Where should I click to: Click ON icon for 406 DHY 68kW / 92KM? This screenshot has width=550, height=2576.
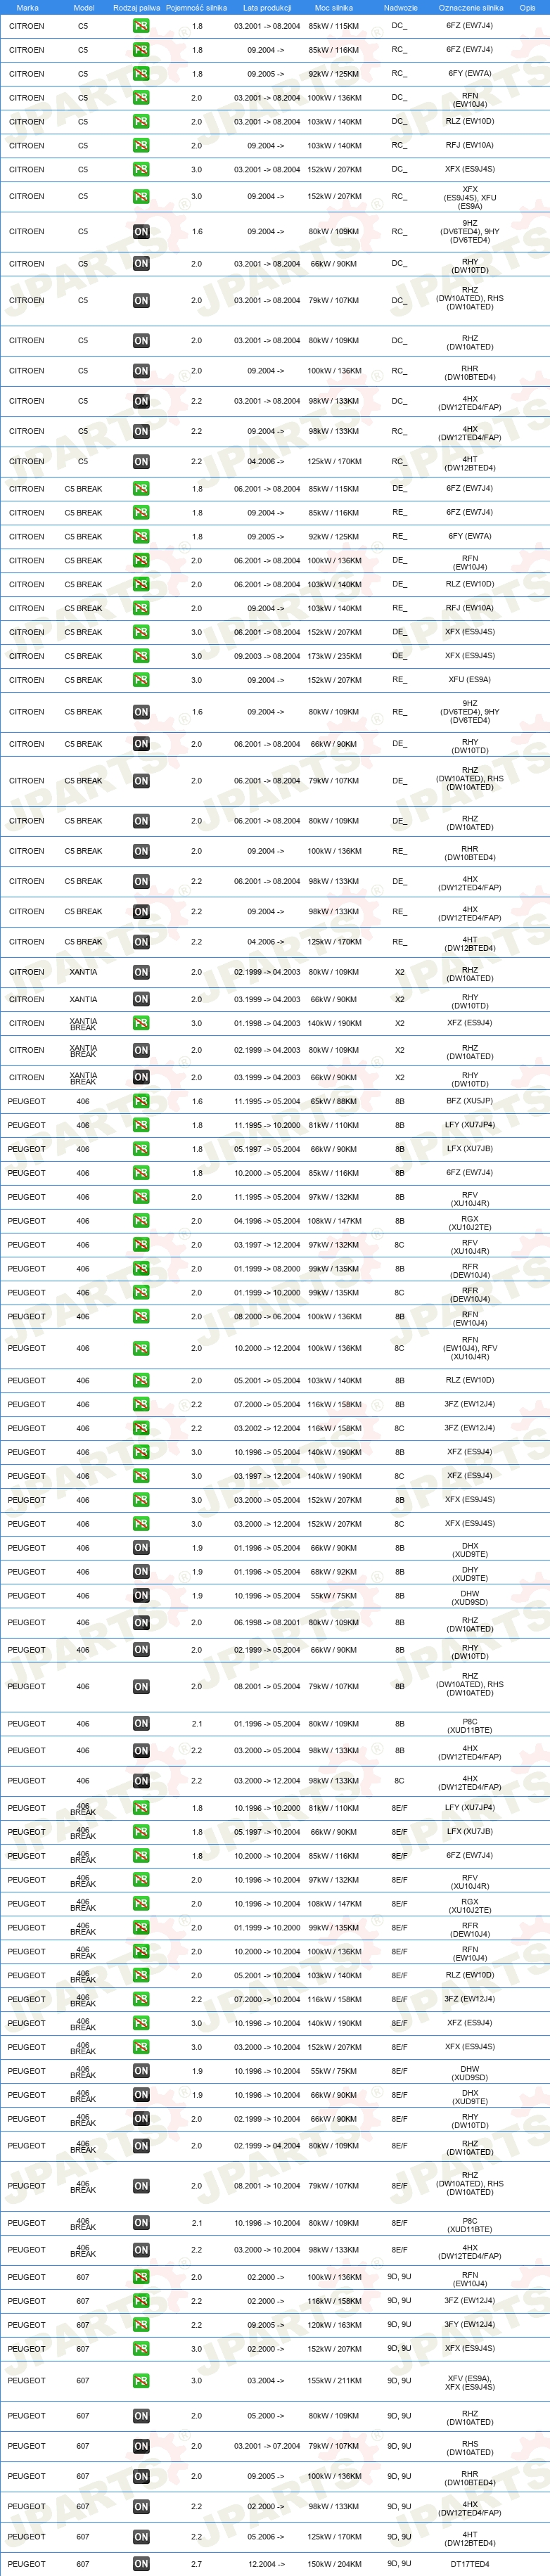click(x=141, y=1572)
